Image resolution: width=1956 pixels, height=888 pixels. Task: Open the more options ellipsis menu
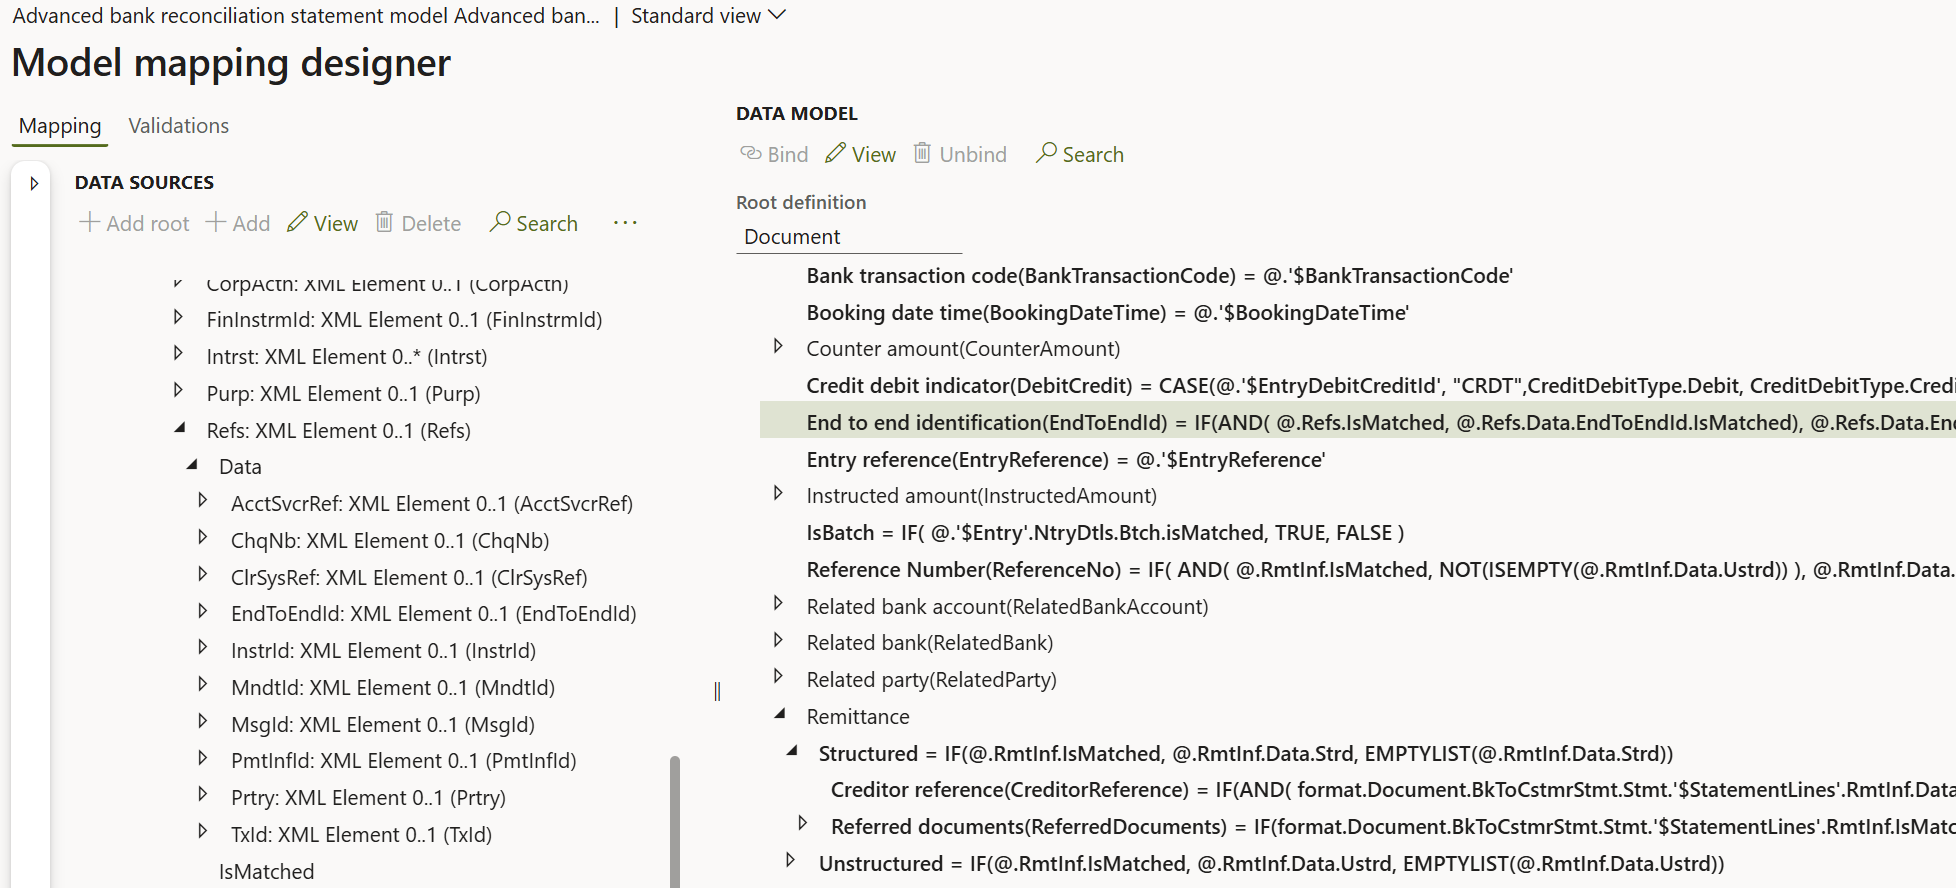pos(625,223)
